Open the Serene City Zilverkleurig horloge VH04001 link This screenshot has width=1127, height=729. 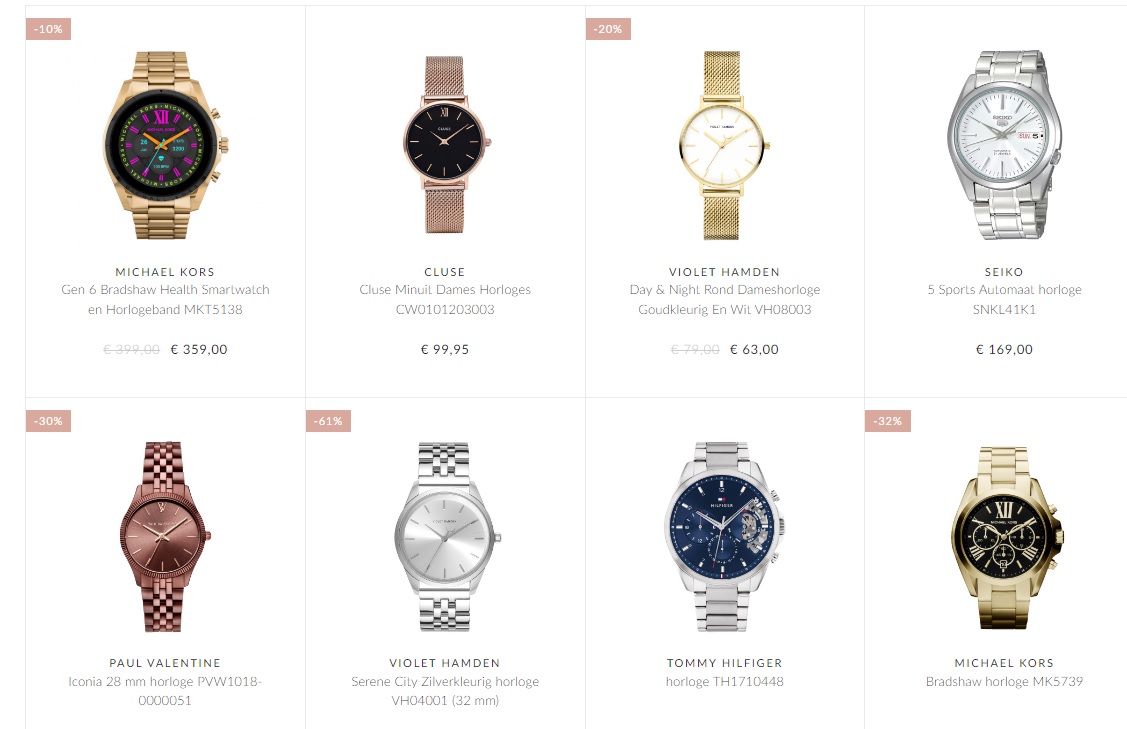click(445, 691)
